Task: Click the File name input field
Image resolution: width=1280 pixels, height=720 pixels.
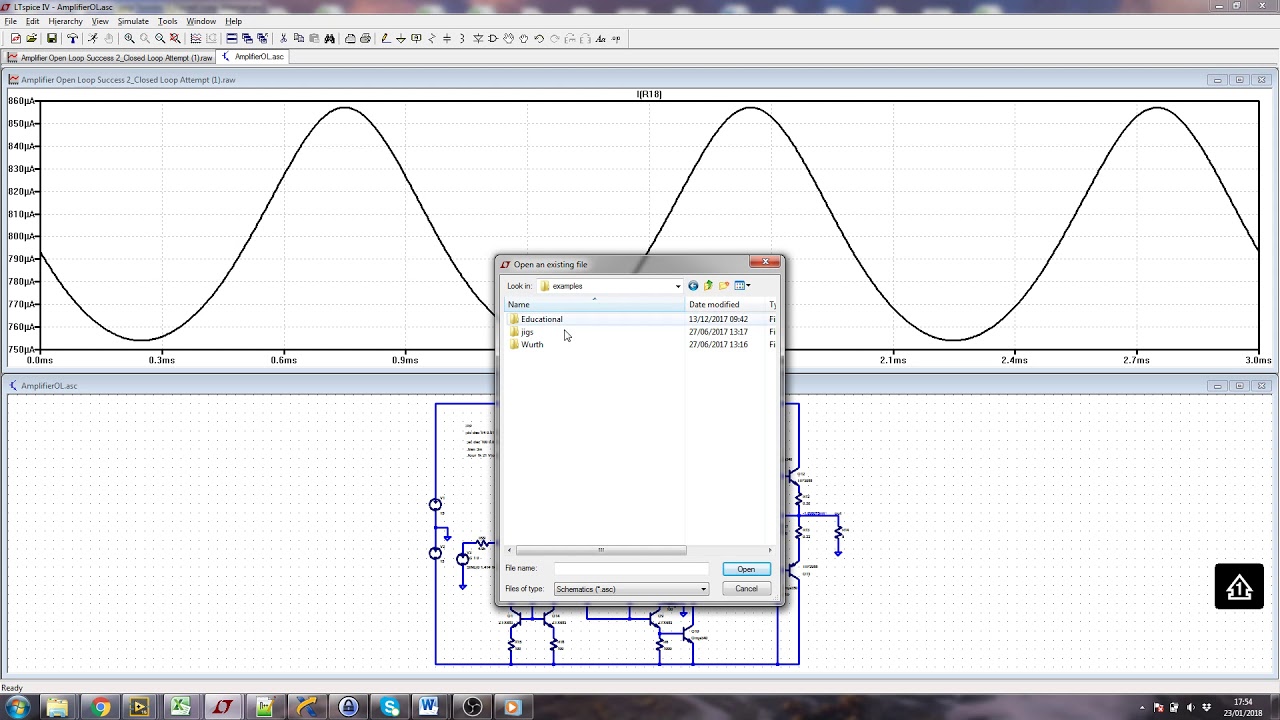Action: pos(631,568)
